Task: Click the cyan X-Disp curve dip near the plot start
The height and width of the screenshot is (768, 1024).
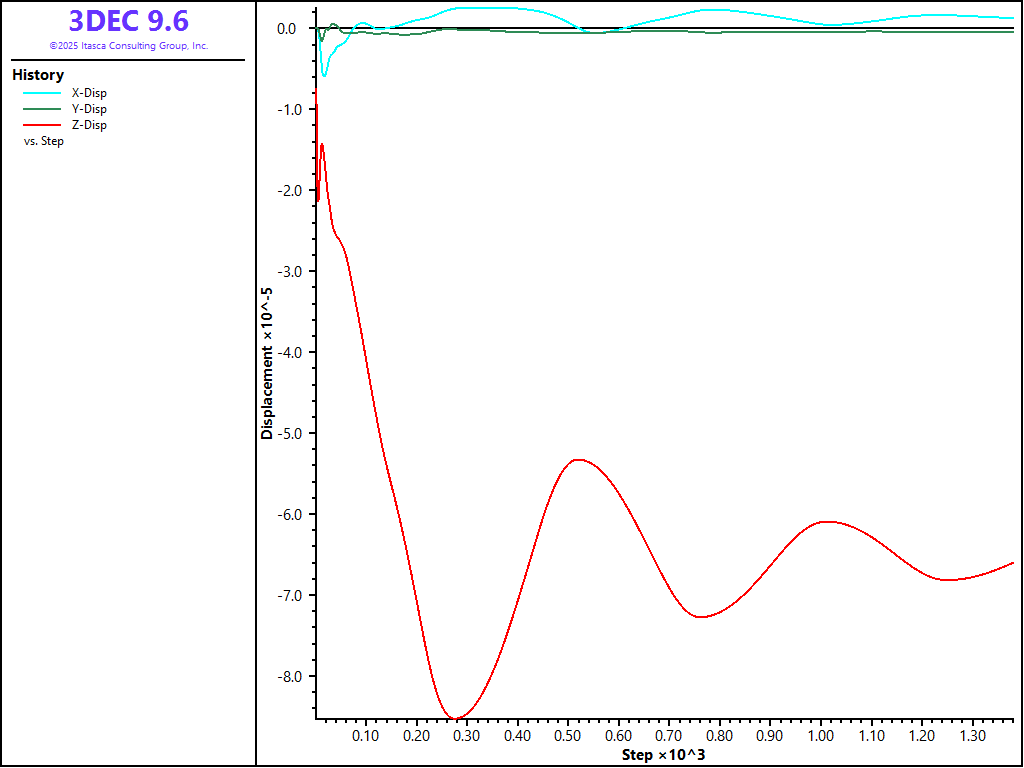Action: pos(324,75)
